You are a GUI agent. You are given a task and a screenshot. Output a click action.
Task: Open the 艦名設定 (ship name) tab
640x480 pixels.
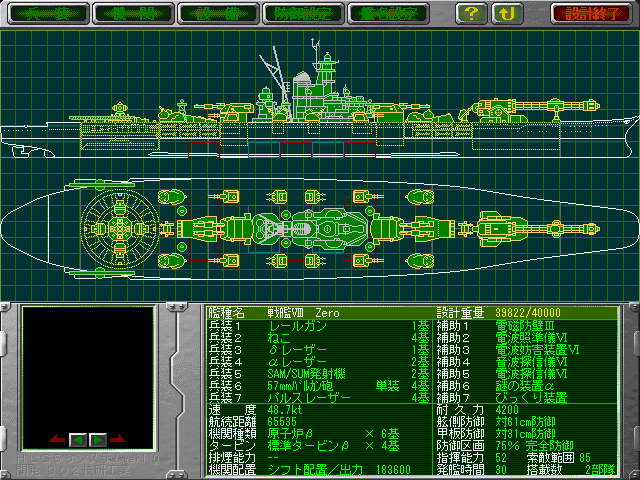pos(388,14)
